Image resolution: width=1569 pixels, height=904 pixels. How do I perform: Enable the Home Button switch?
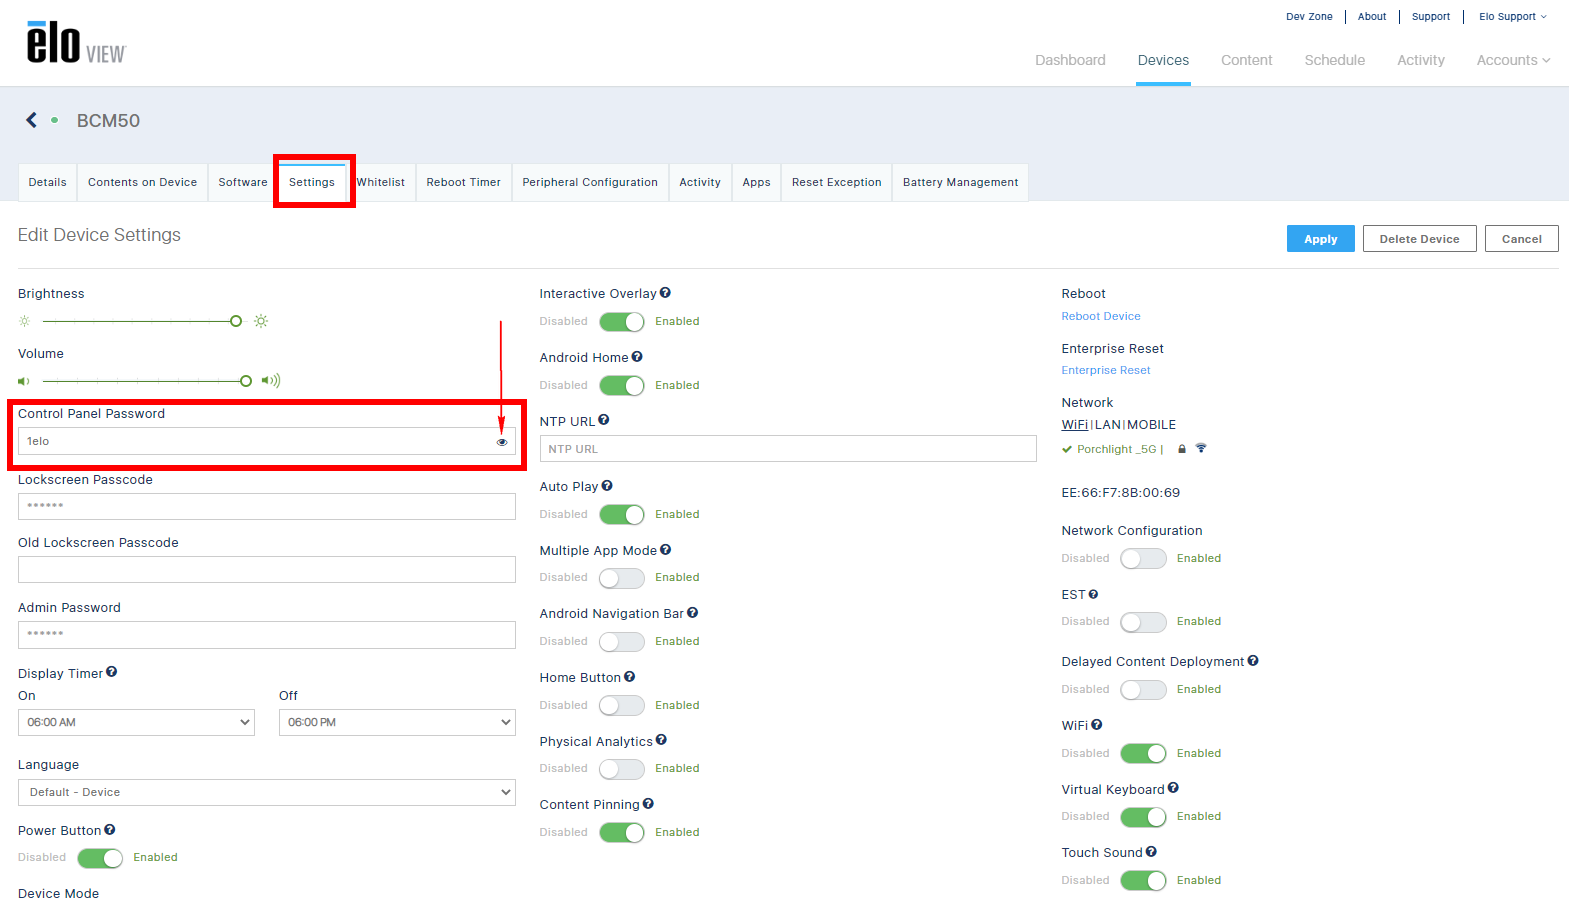622,706
